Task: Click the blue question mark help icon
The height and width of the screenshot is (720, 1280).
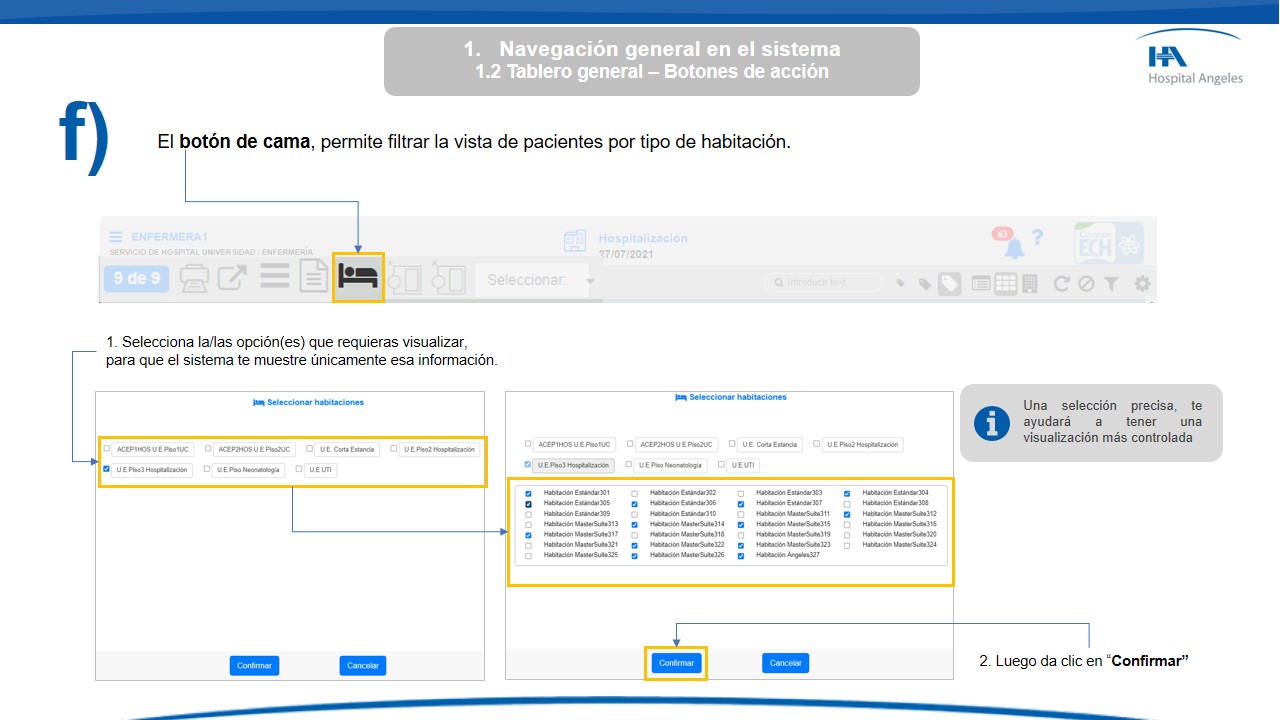Action: [1038, 238]
